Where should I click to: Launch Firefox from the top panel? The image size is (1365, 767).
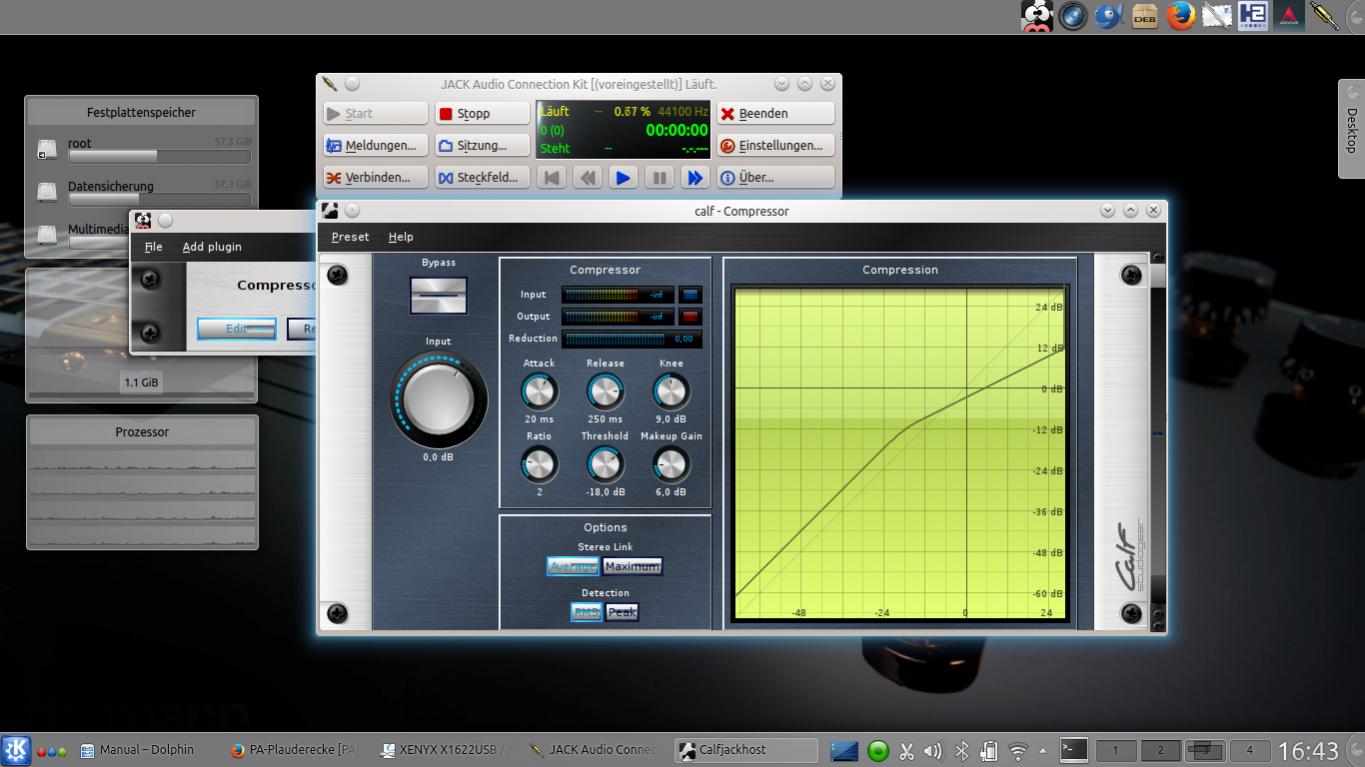(x=1181, y=15)
